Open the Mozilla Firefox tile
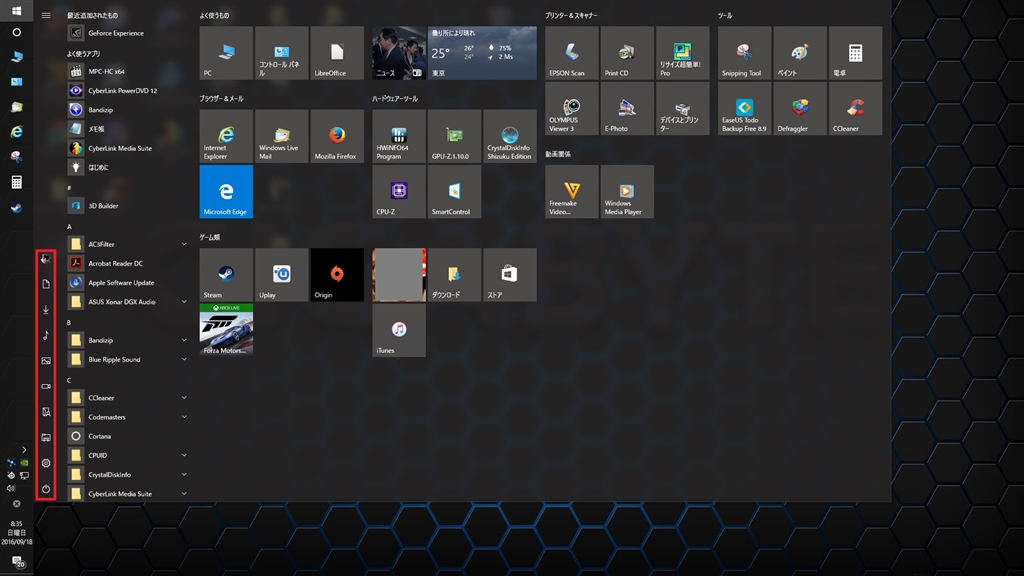The height and width of the screenshot is (576, 1024). pos(337,136)
